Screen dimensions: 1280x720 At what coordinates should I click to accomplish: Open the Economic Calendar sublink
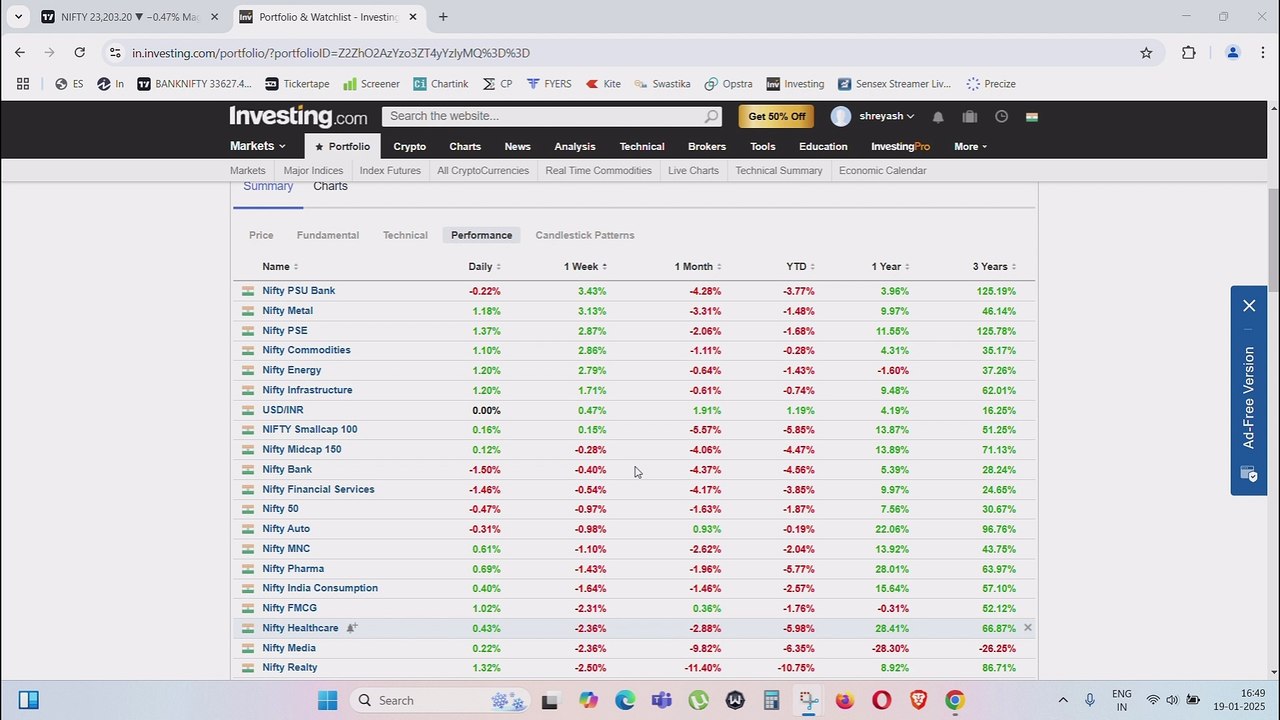(x=883, y=171)
